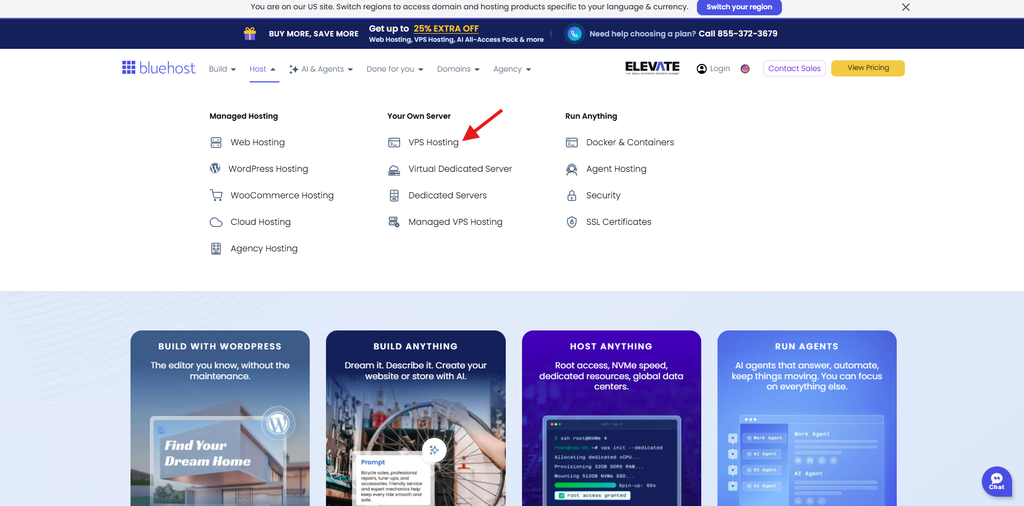
Task: Click the Virtual Dedicated Server icon
Action: [394, 169]
